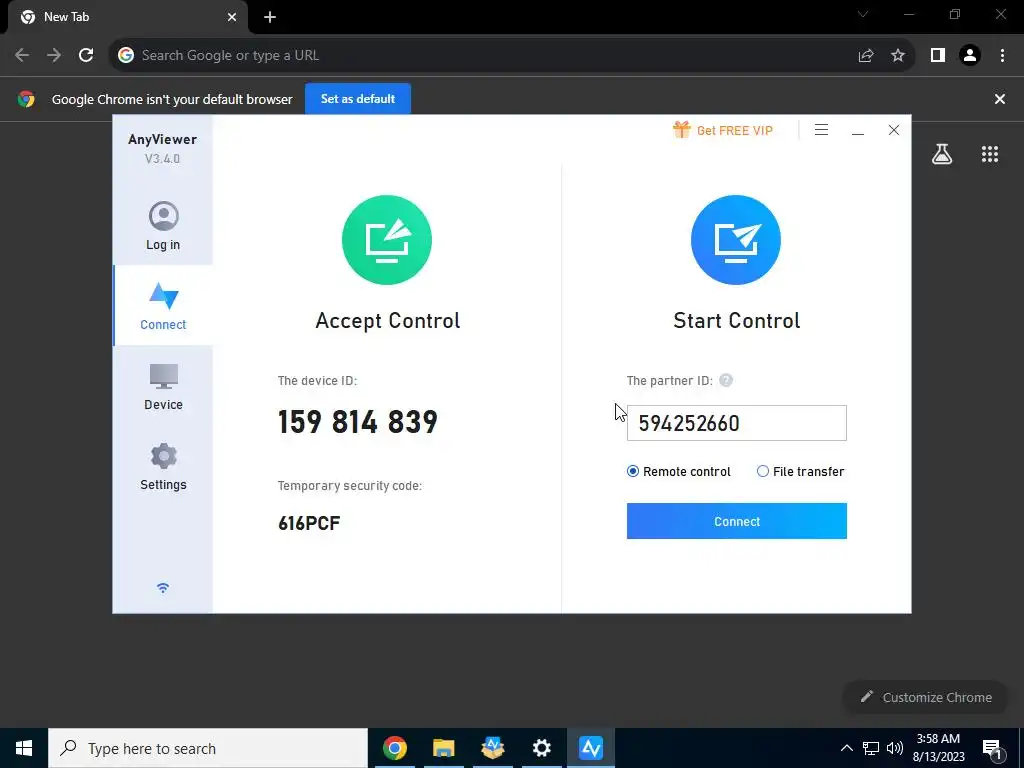This screenshot has width=1024, height=768.
Task: Reload the page in Chrome
Action: point(86,55)
